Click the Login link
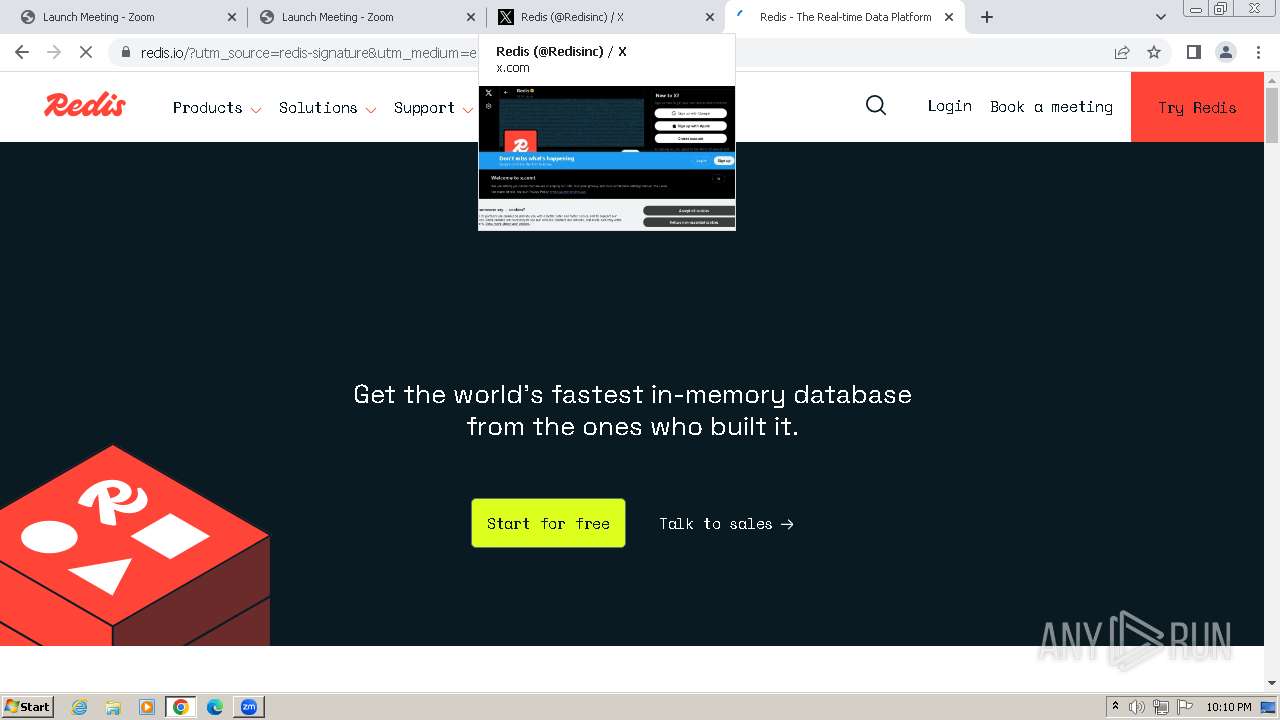The image size is (1280, 720). 949,106
